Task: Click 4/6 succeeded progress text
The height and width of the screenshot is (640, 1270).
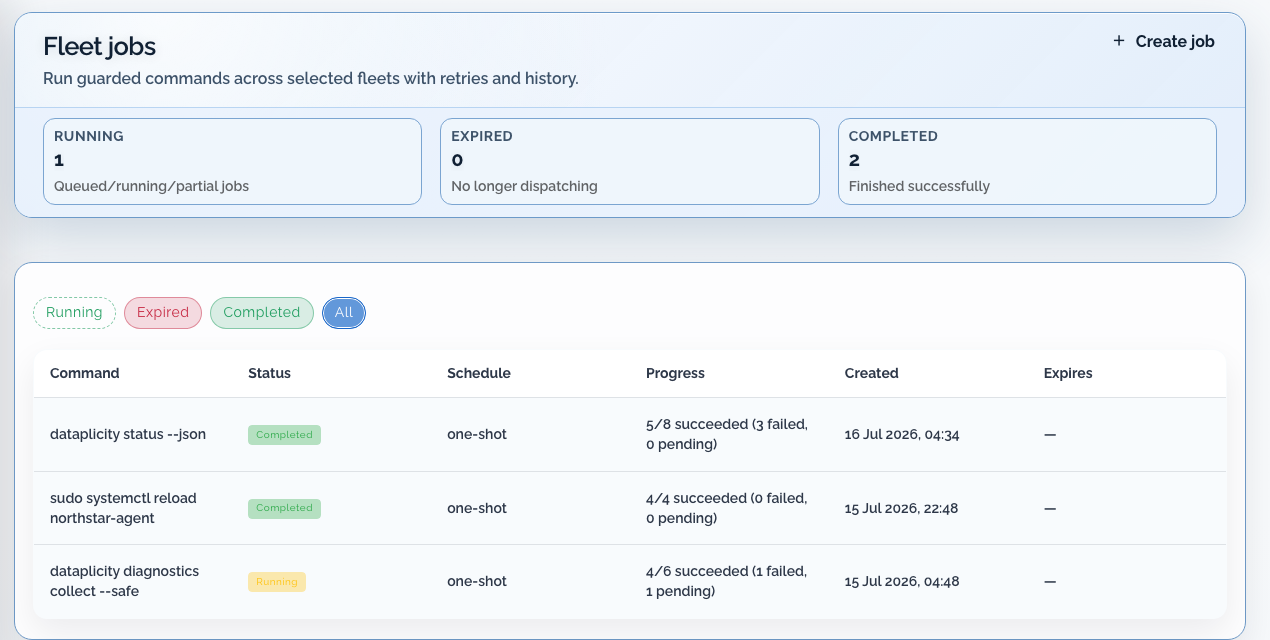Action: tap(727, 581)
